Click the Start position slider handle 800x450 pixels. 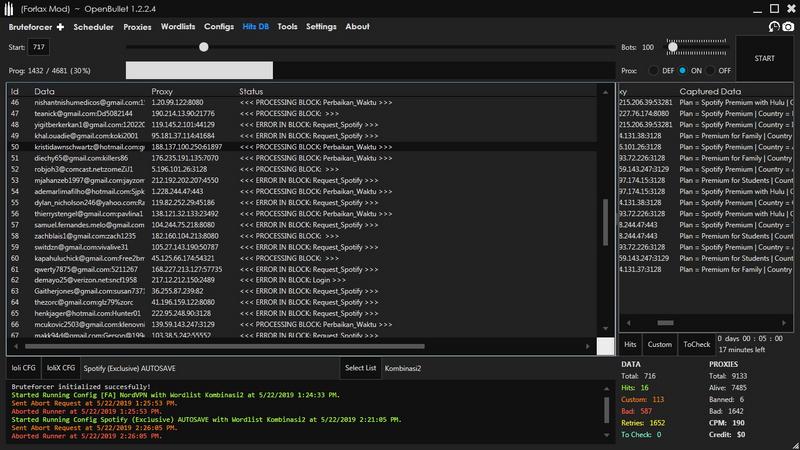(x=204, y=47)
